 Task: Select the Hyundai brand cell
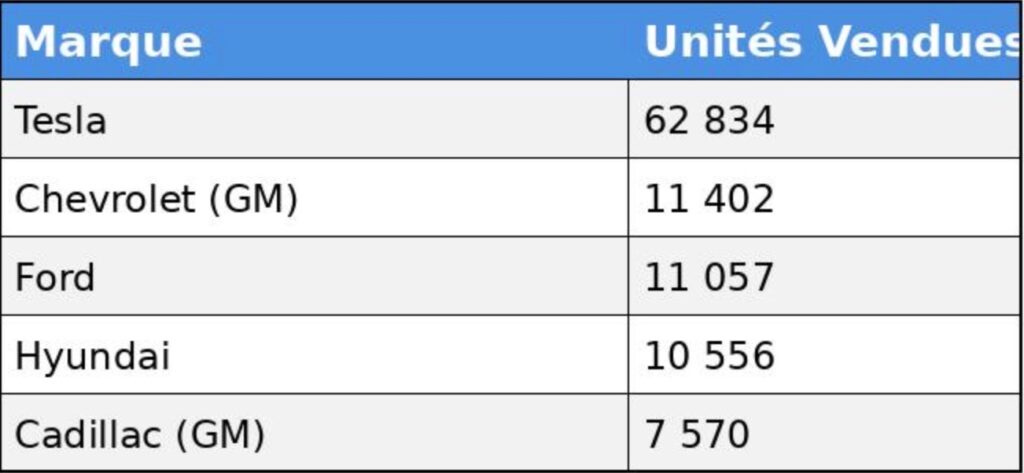pyautogui.click(x=92, y=356)
